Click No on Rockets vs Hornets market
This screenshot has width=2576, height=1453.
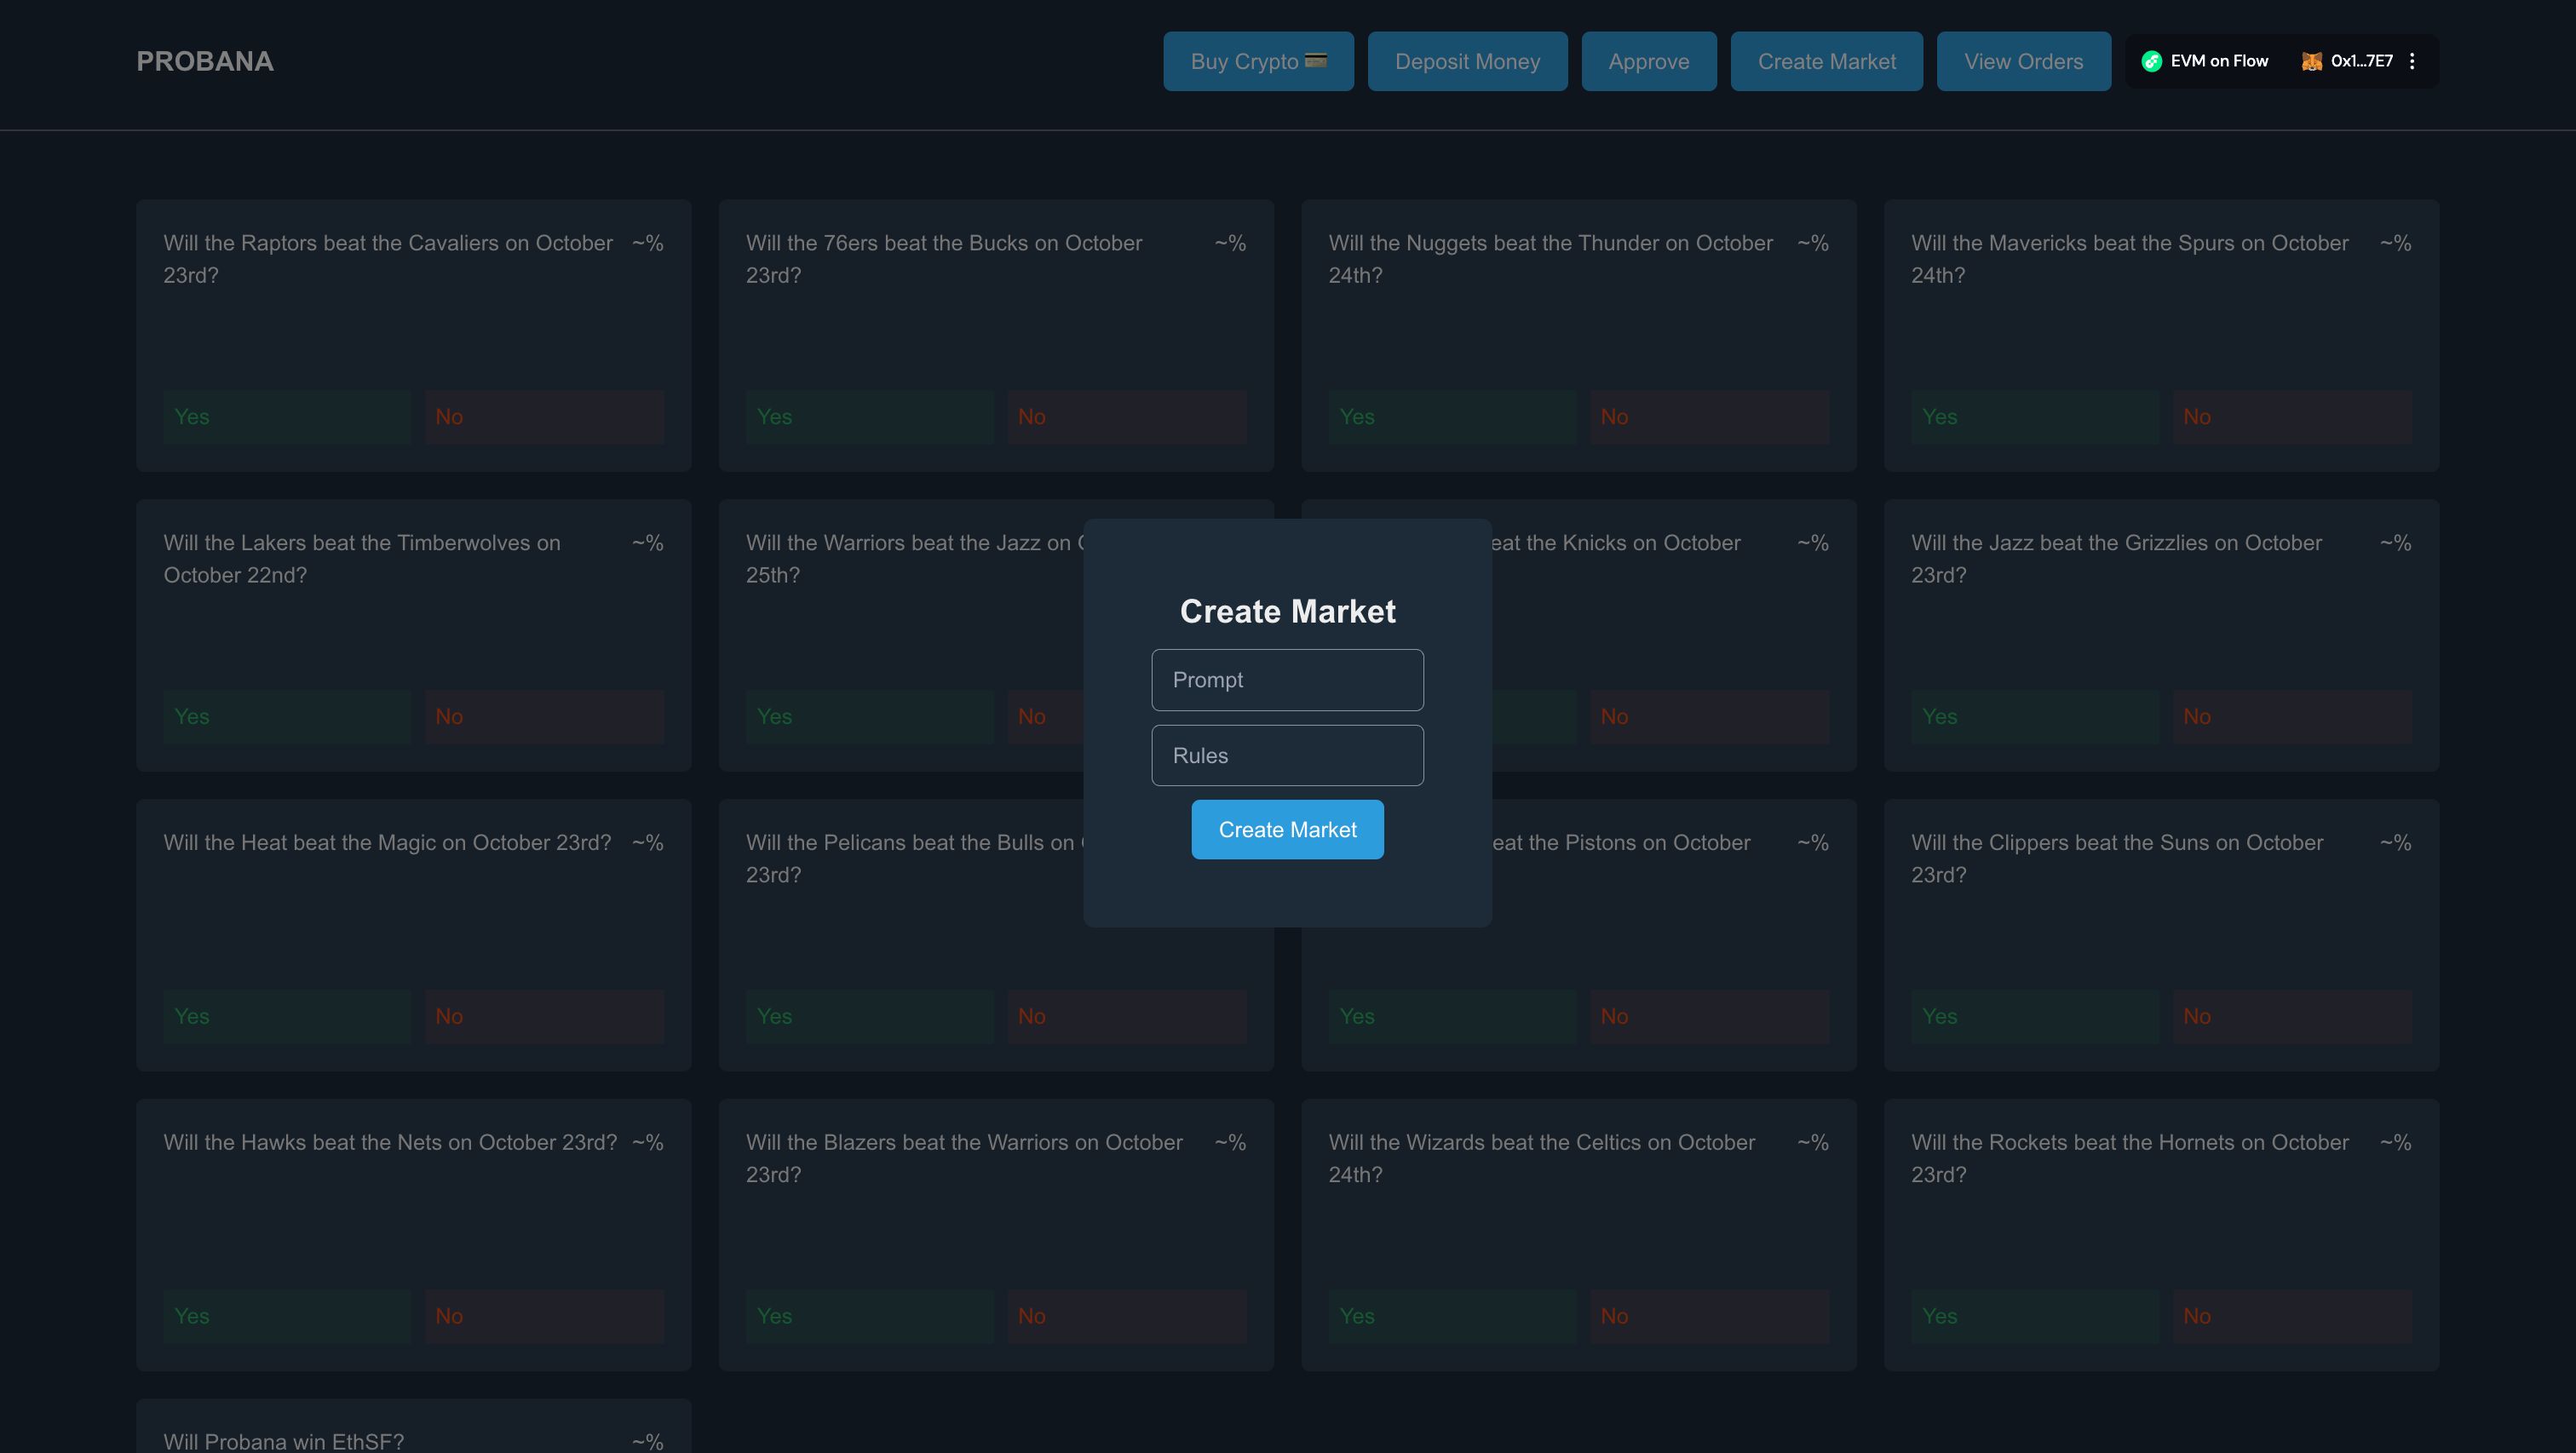[x=2292, y=1317]
